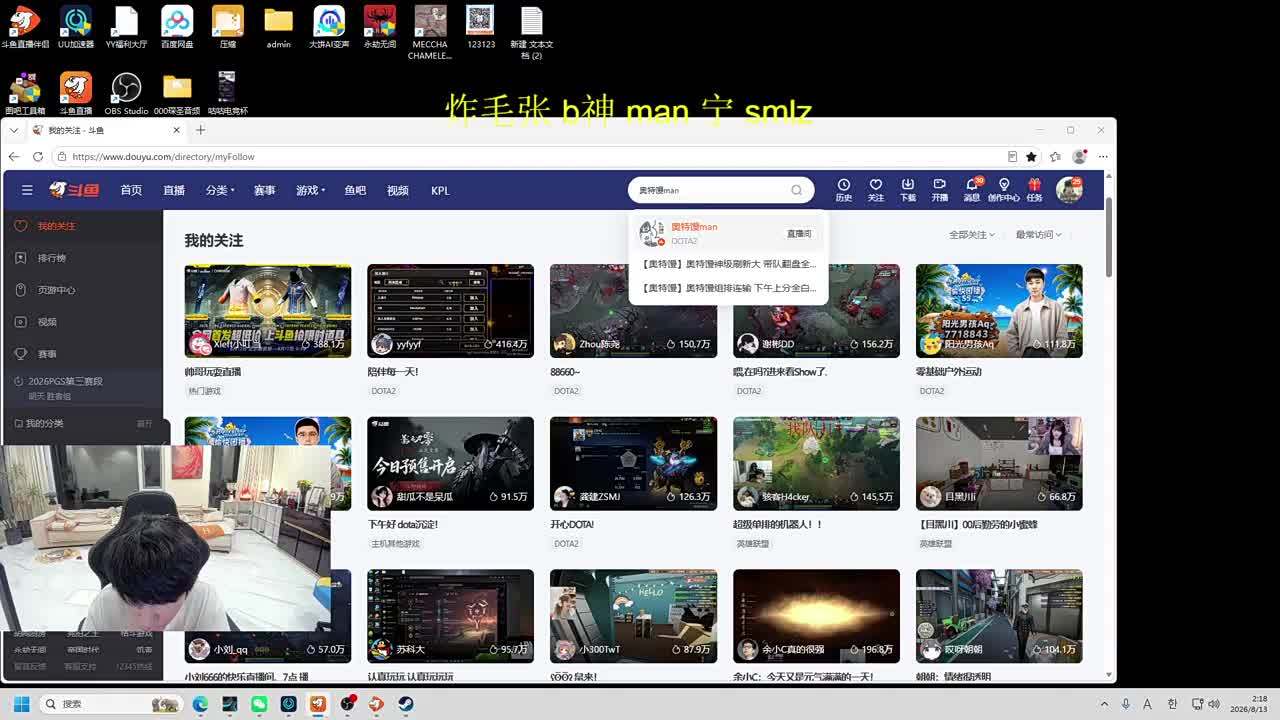Open OBS Studio desktop shortcut
Viewport: 1280px width, 720px height.
pyautogui.click(x=126, y=94)
